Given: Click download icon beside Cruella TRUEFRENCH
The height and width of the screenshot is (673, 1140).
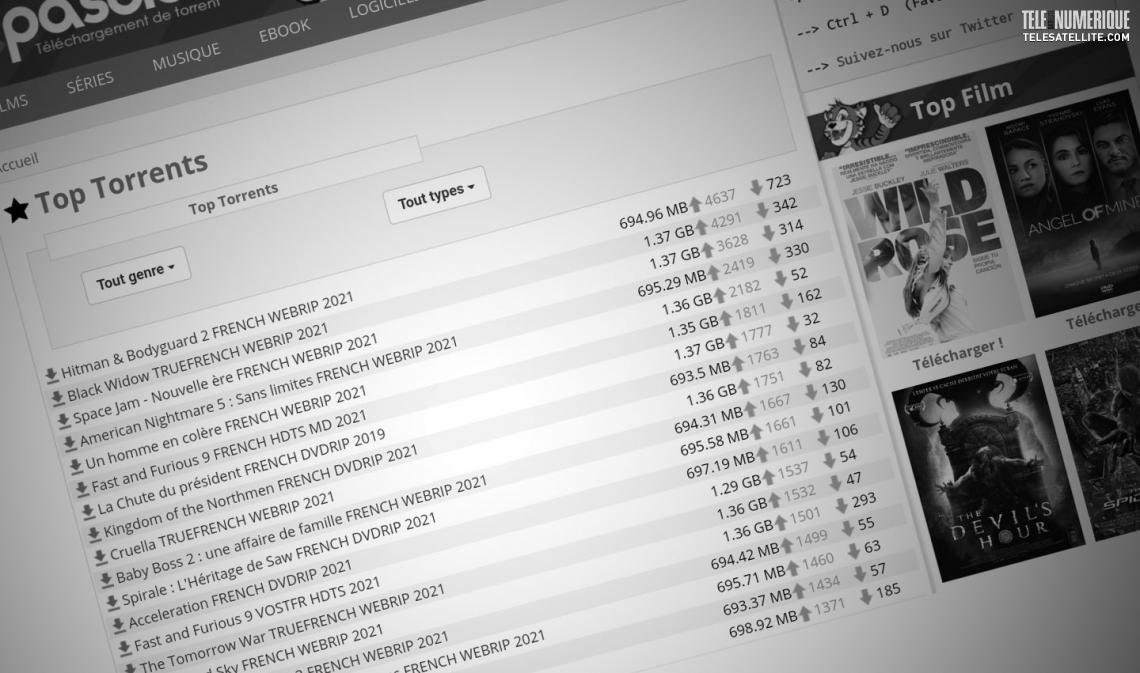Looking at the screenshot, I should coord(100,557).
